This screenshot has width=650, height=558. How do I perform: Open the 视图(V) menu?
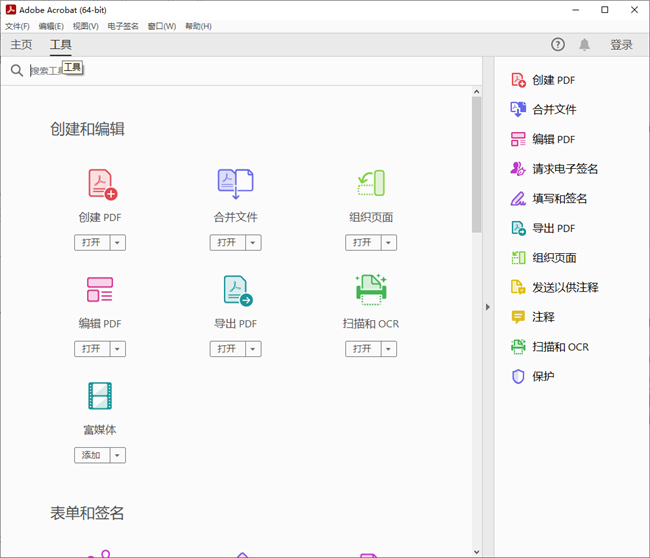pos(86,26)
